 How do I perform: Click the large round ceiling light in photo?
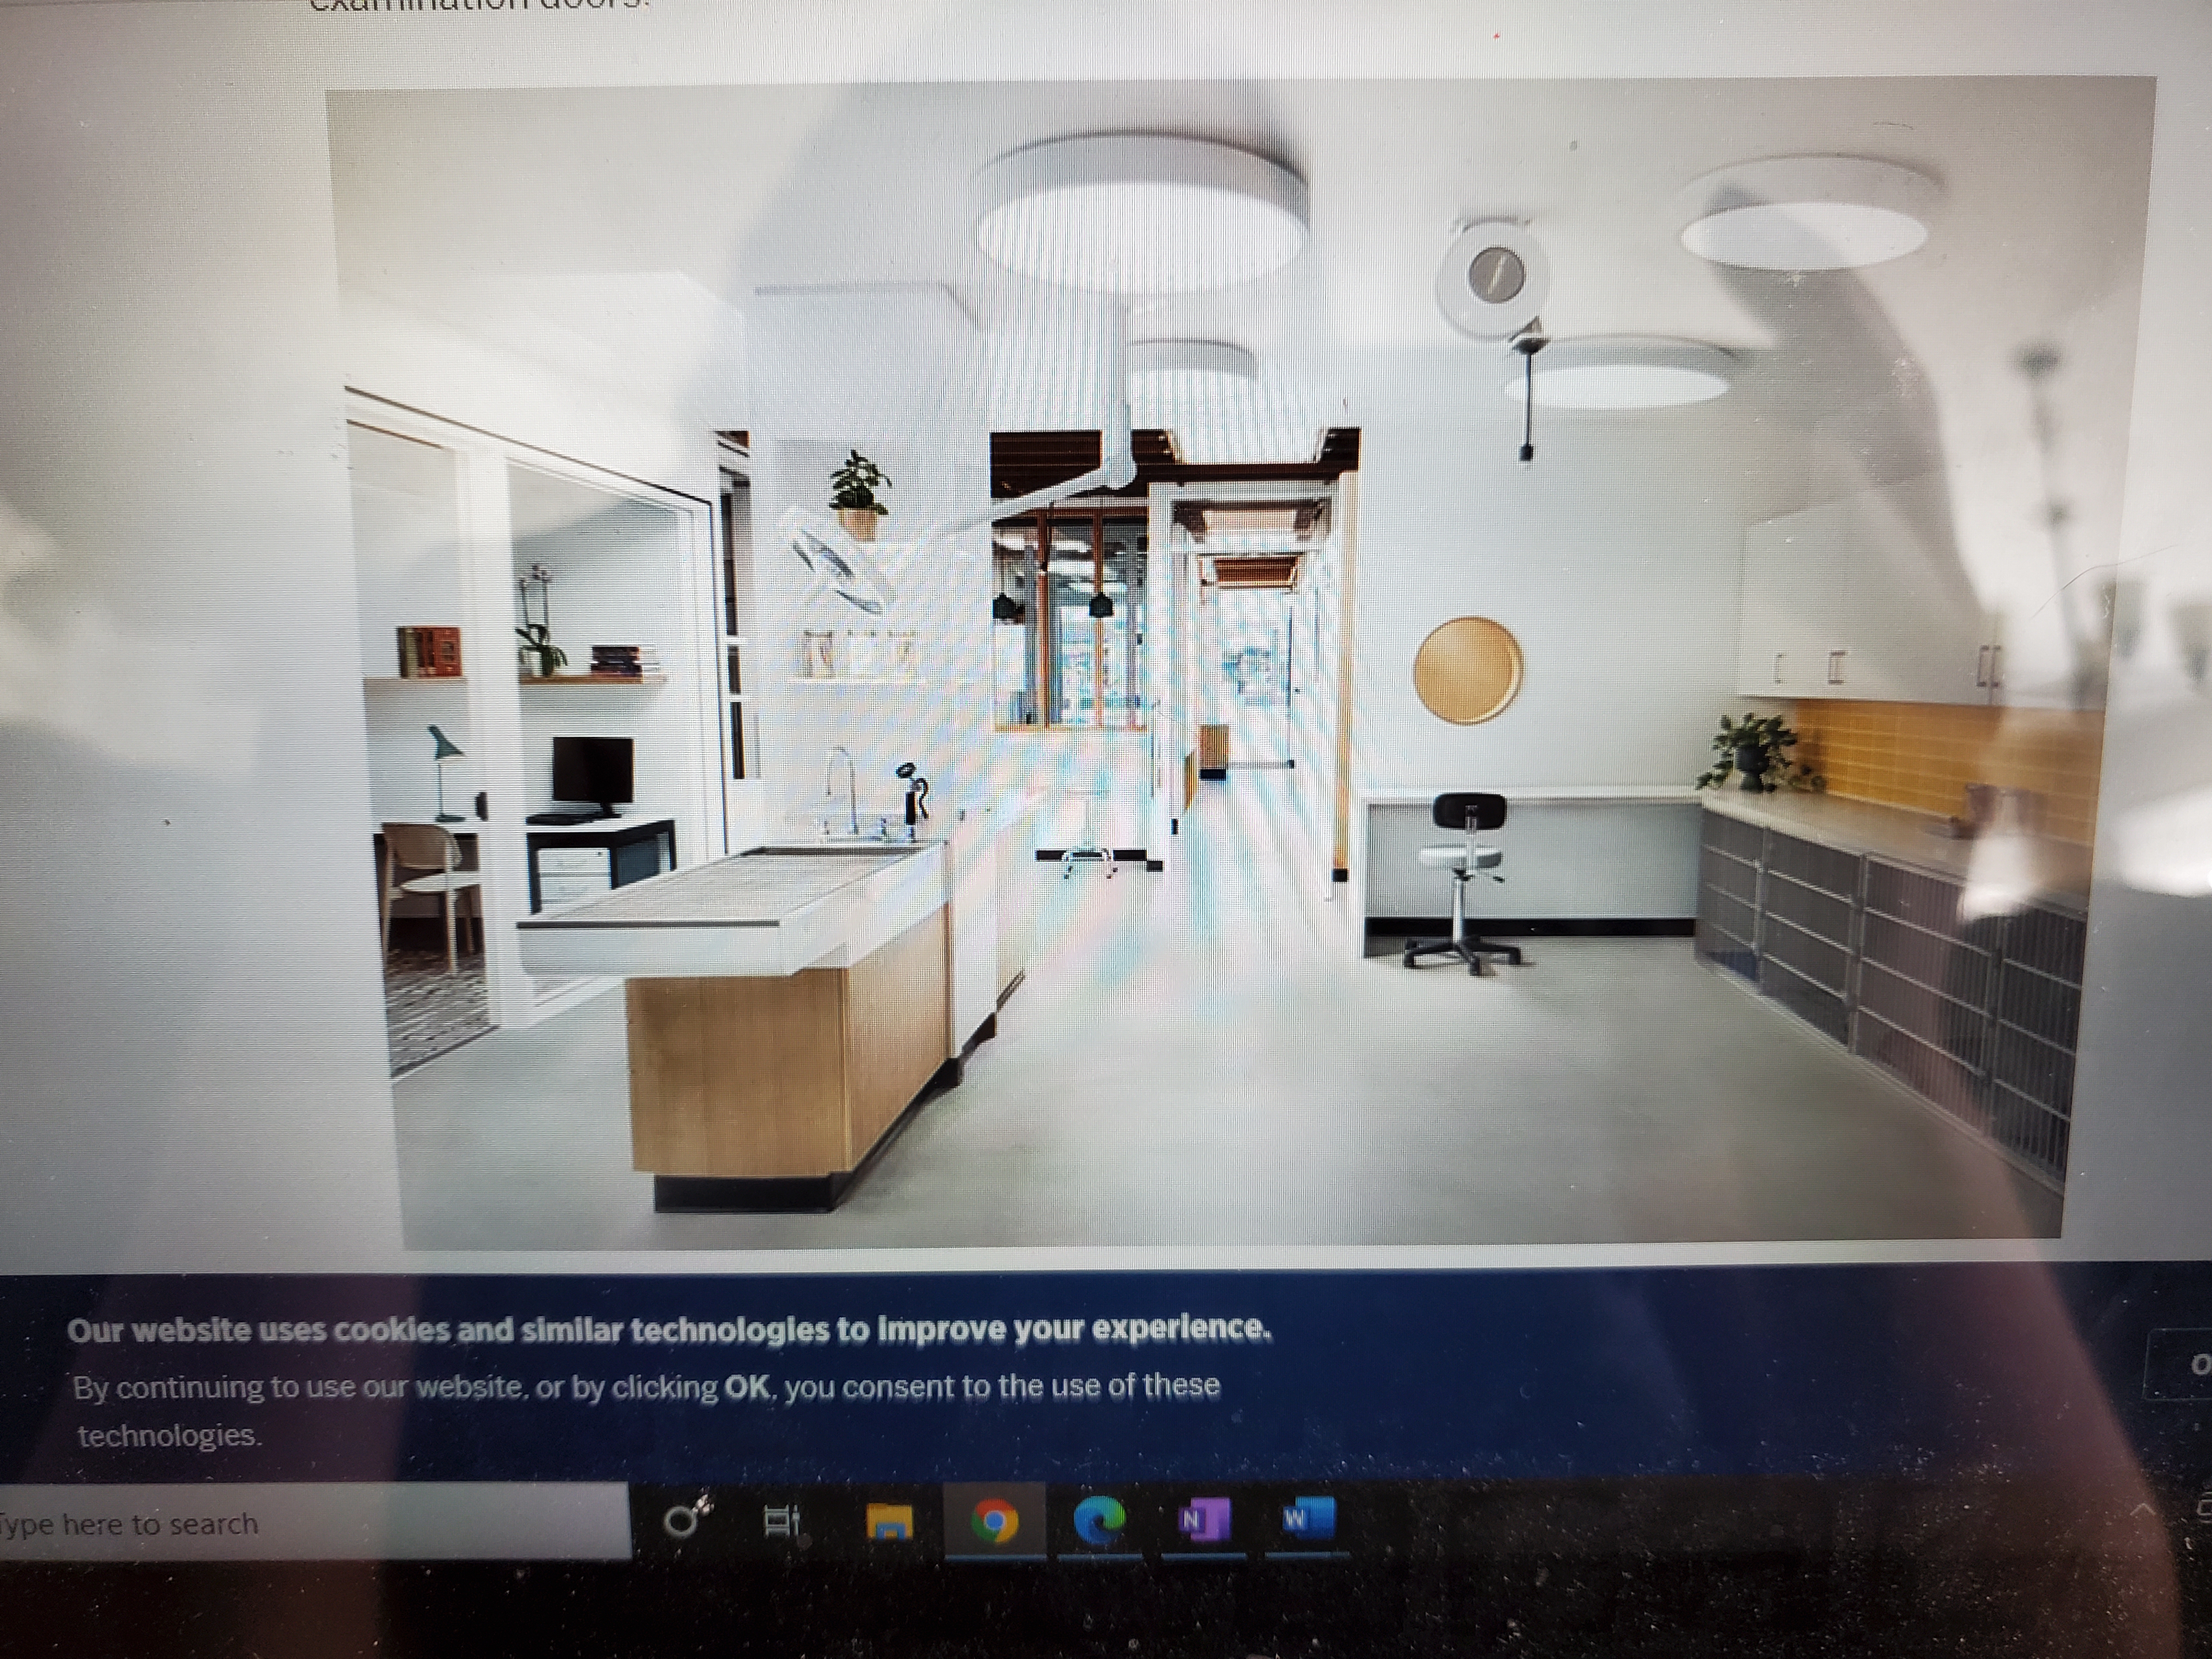click(x=1141, y=214)
